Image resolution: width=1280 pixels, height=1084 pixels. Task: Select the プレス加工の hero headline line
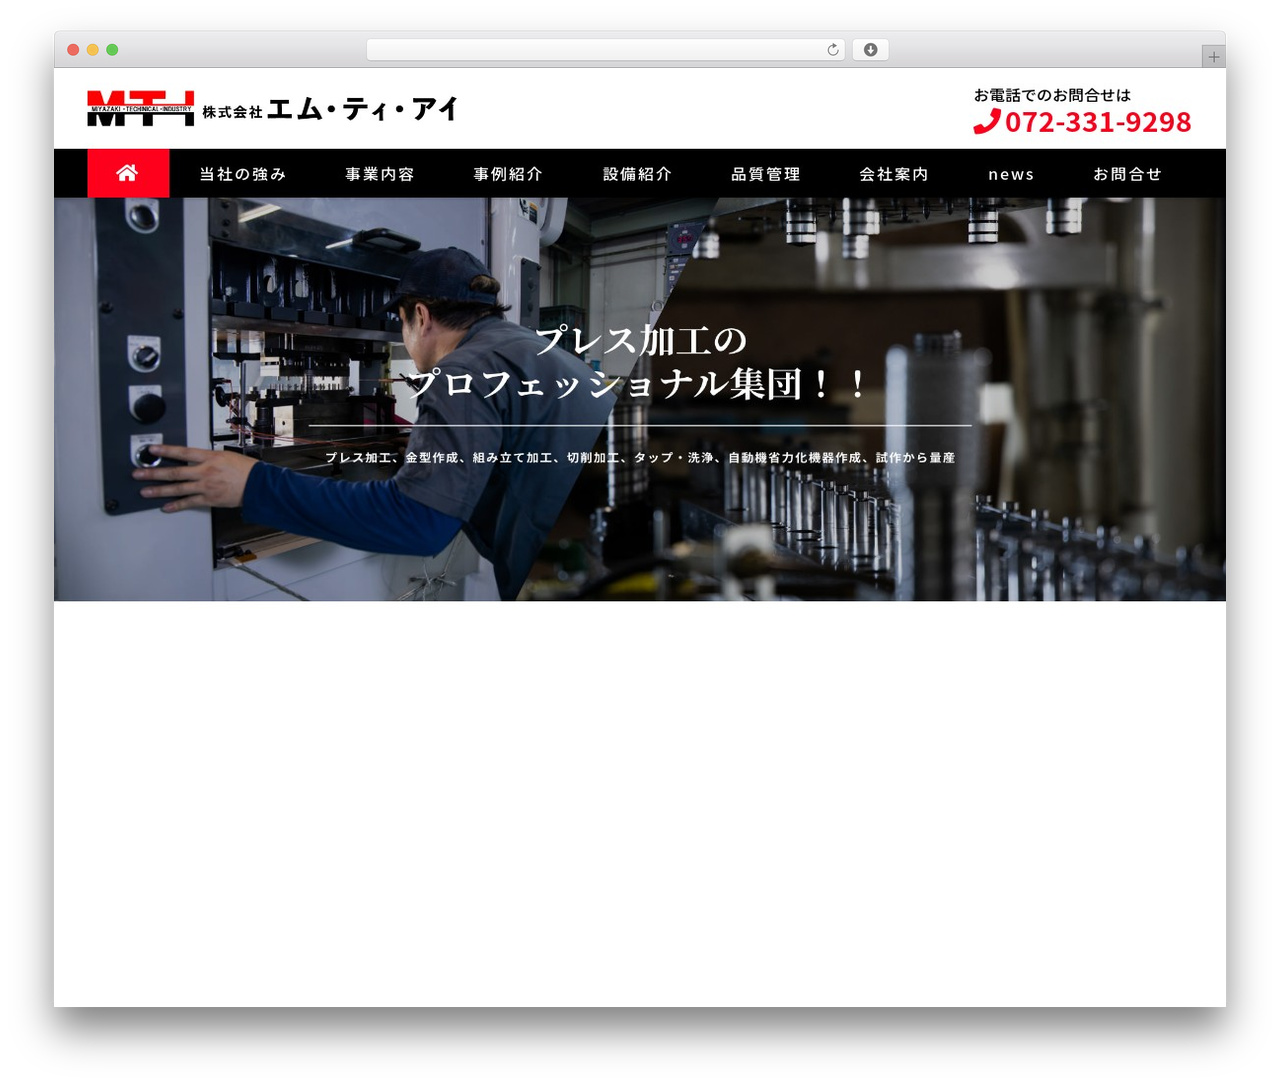[641, 341]
